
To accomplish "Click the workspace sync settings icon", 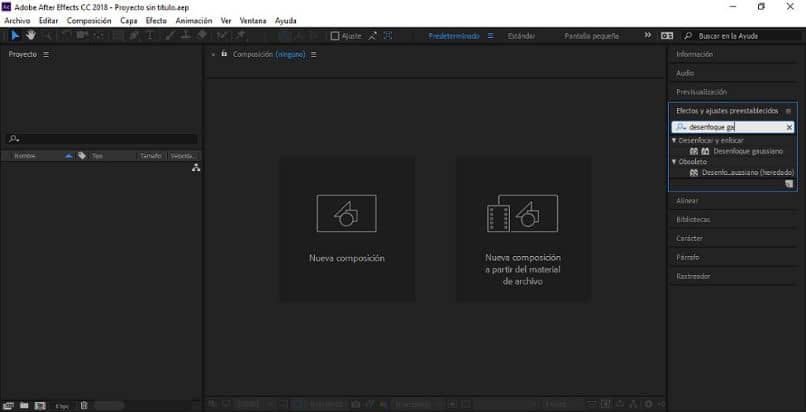I will click(667, 36).
